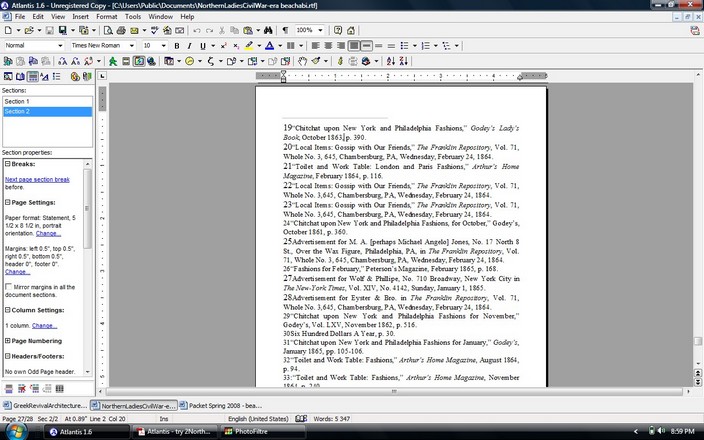
Task: Open the File menu
Action: 20,17
